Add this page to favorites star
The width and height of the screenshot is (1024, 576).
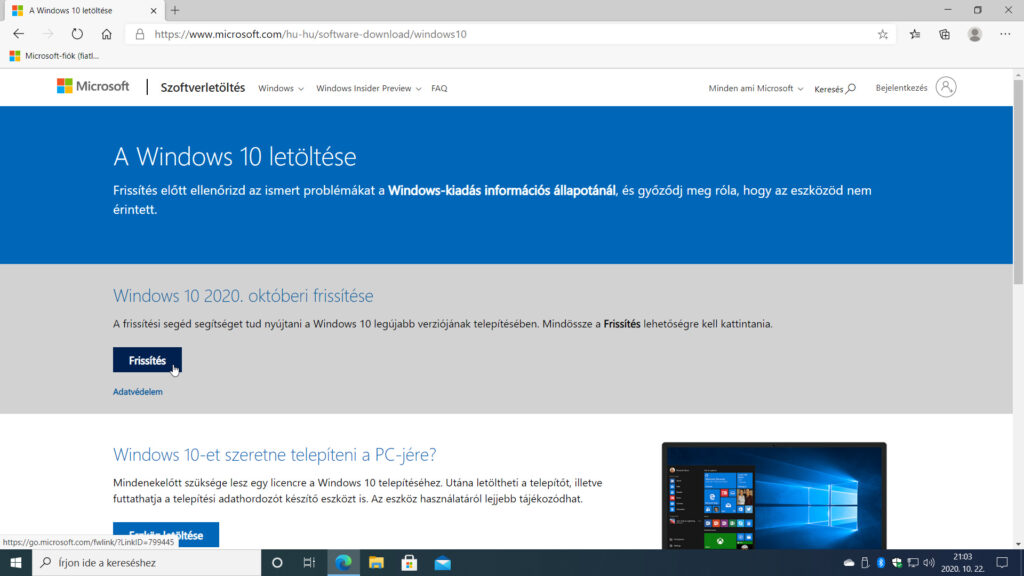pos(883,34)
